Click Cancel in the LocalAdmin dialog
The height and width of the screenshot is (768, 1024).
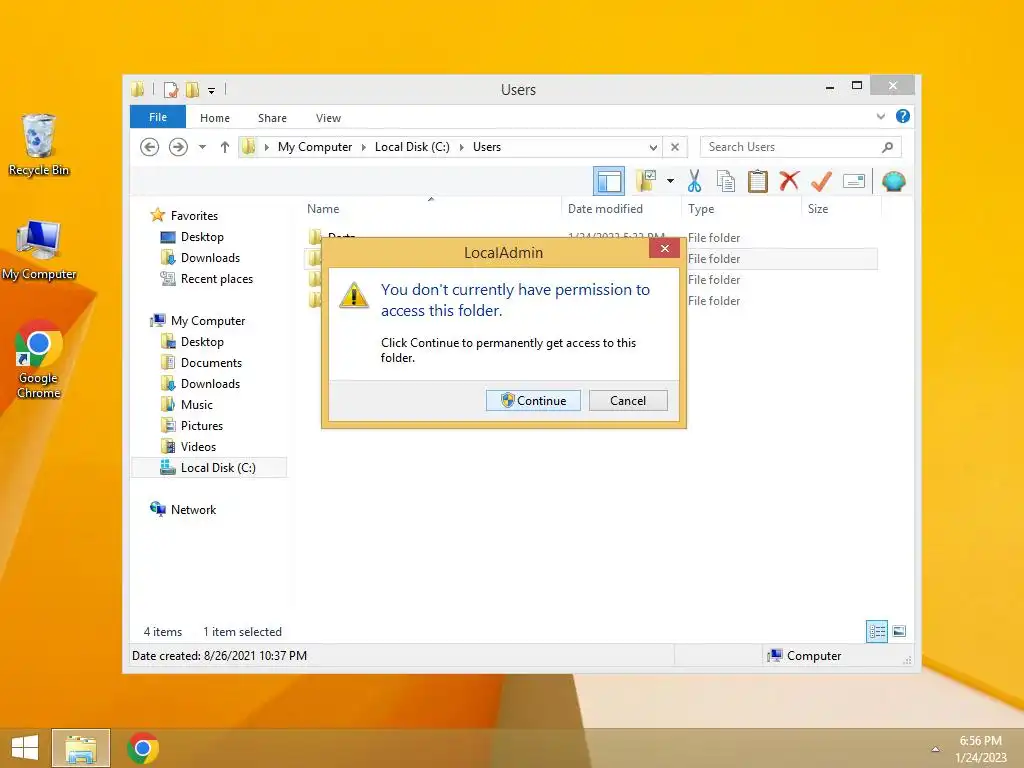point(628,400)
